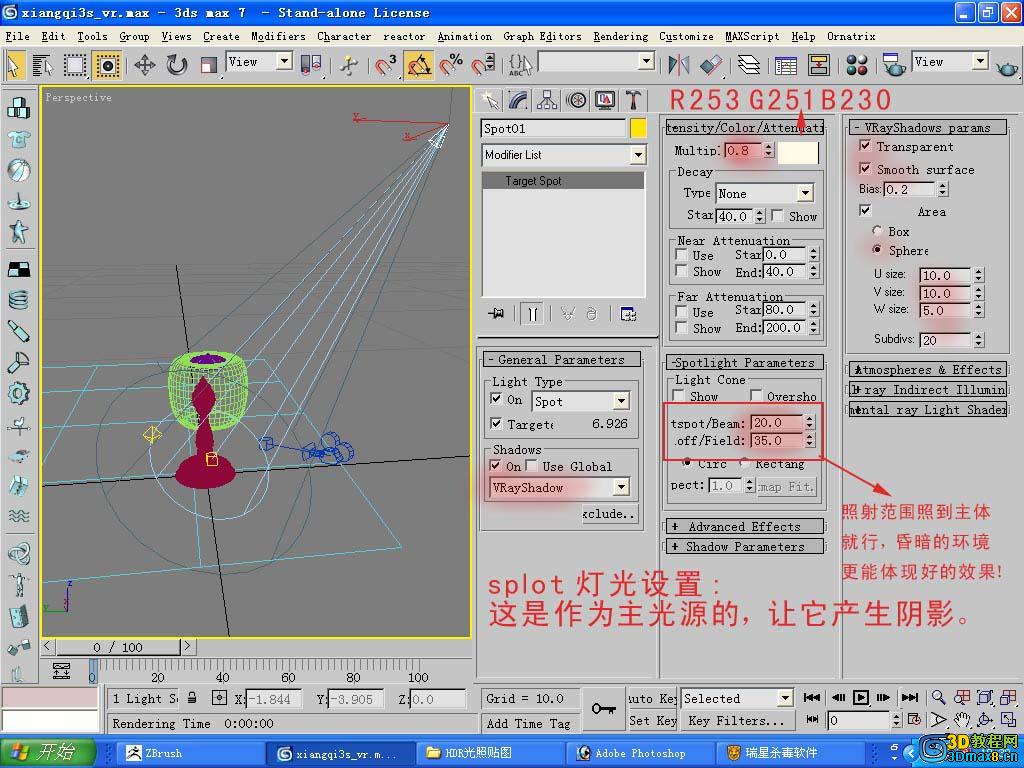Open Render Scene teapot dialog icon
The width and height of the screenshot is (1024, 768).
click(x=893, y=65)
